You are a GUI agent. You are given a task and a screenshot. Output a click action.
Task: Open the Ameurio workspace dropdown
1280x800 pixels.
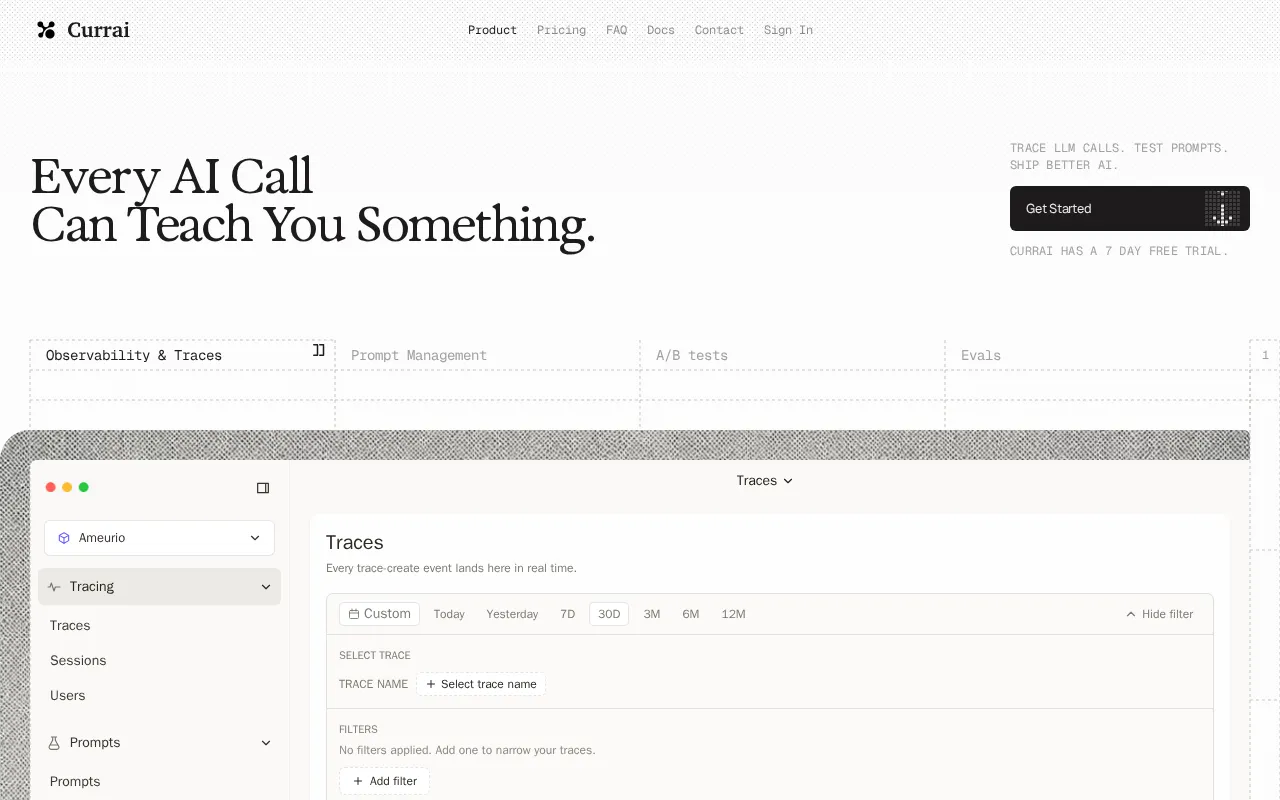tap(159, 538)
